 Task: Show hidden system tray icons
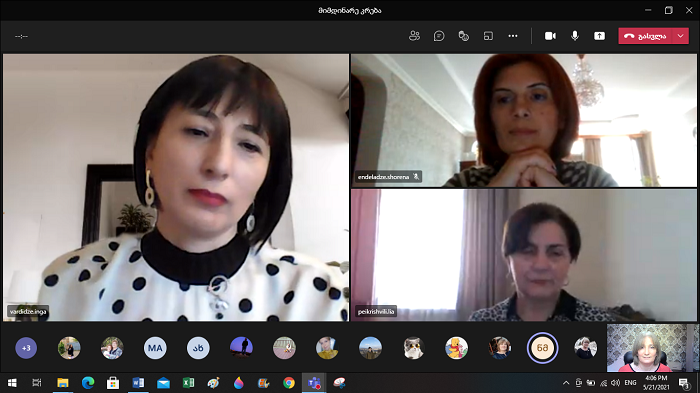566,383
